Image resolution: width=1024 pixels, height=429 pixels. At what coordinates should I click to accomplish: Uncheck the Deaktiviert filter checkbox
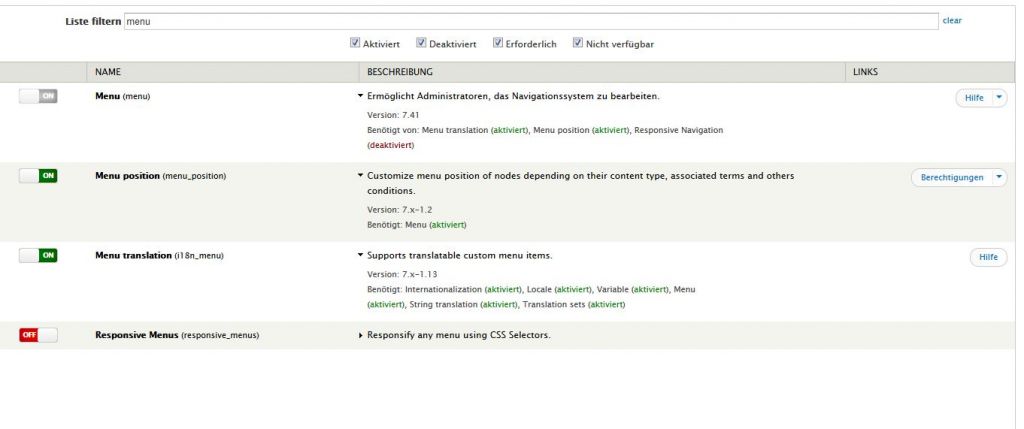point(421,43)
